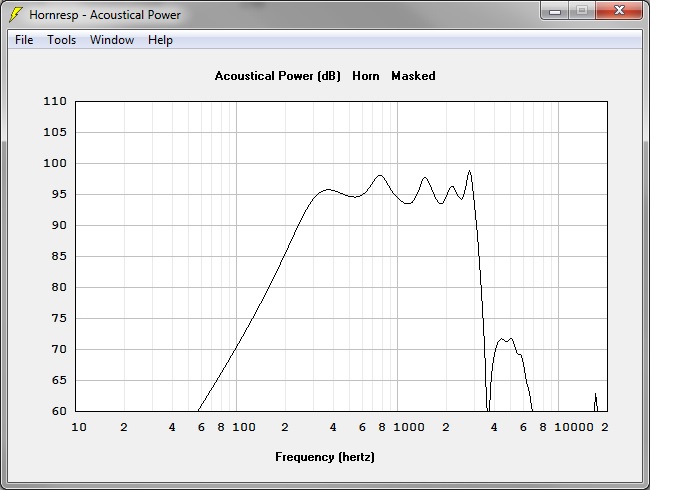Click the Hornresp lightning bolt title icon
Image resolution: width=691 pixels, height=490 pixels.
(15, 15)
